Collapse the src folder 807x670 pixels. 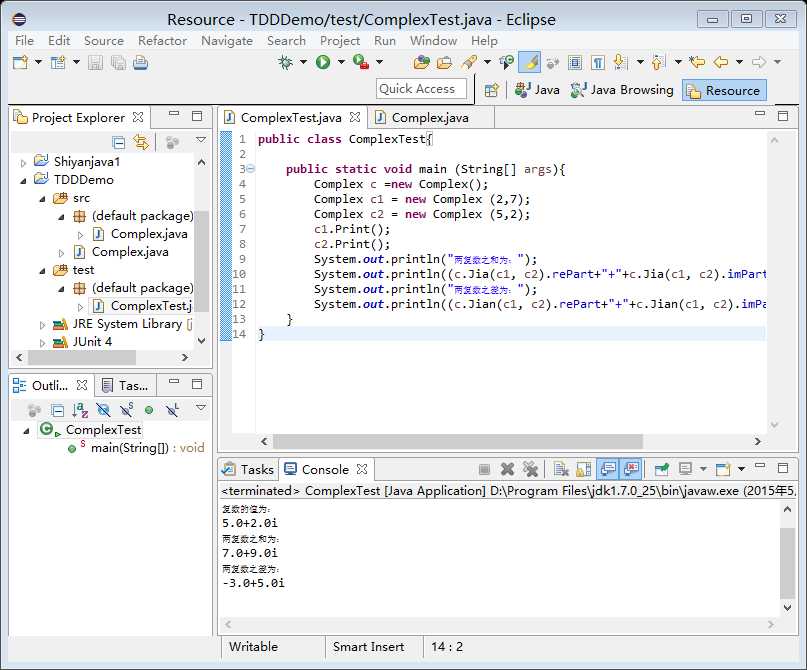click(x=42, y=199)
